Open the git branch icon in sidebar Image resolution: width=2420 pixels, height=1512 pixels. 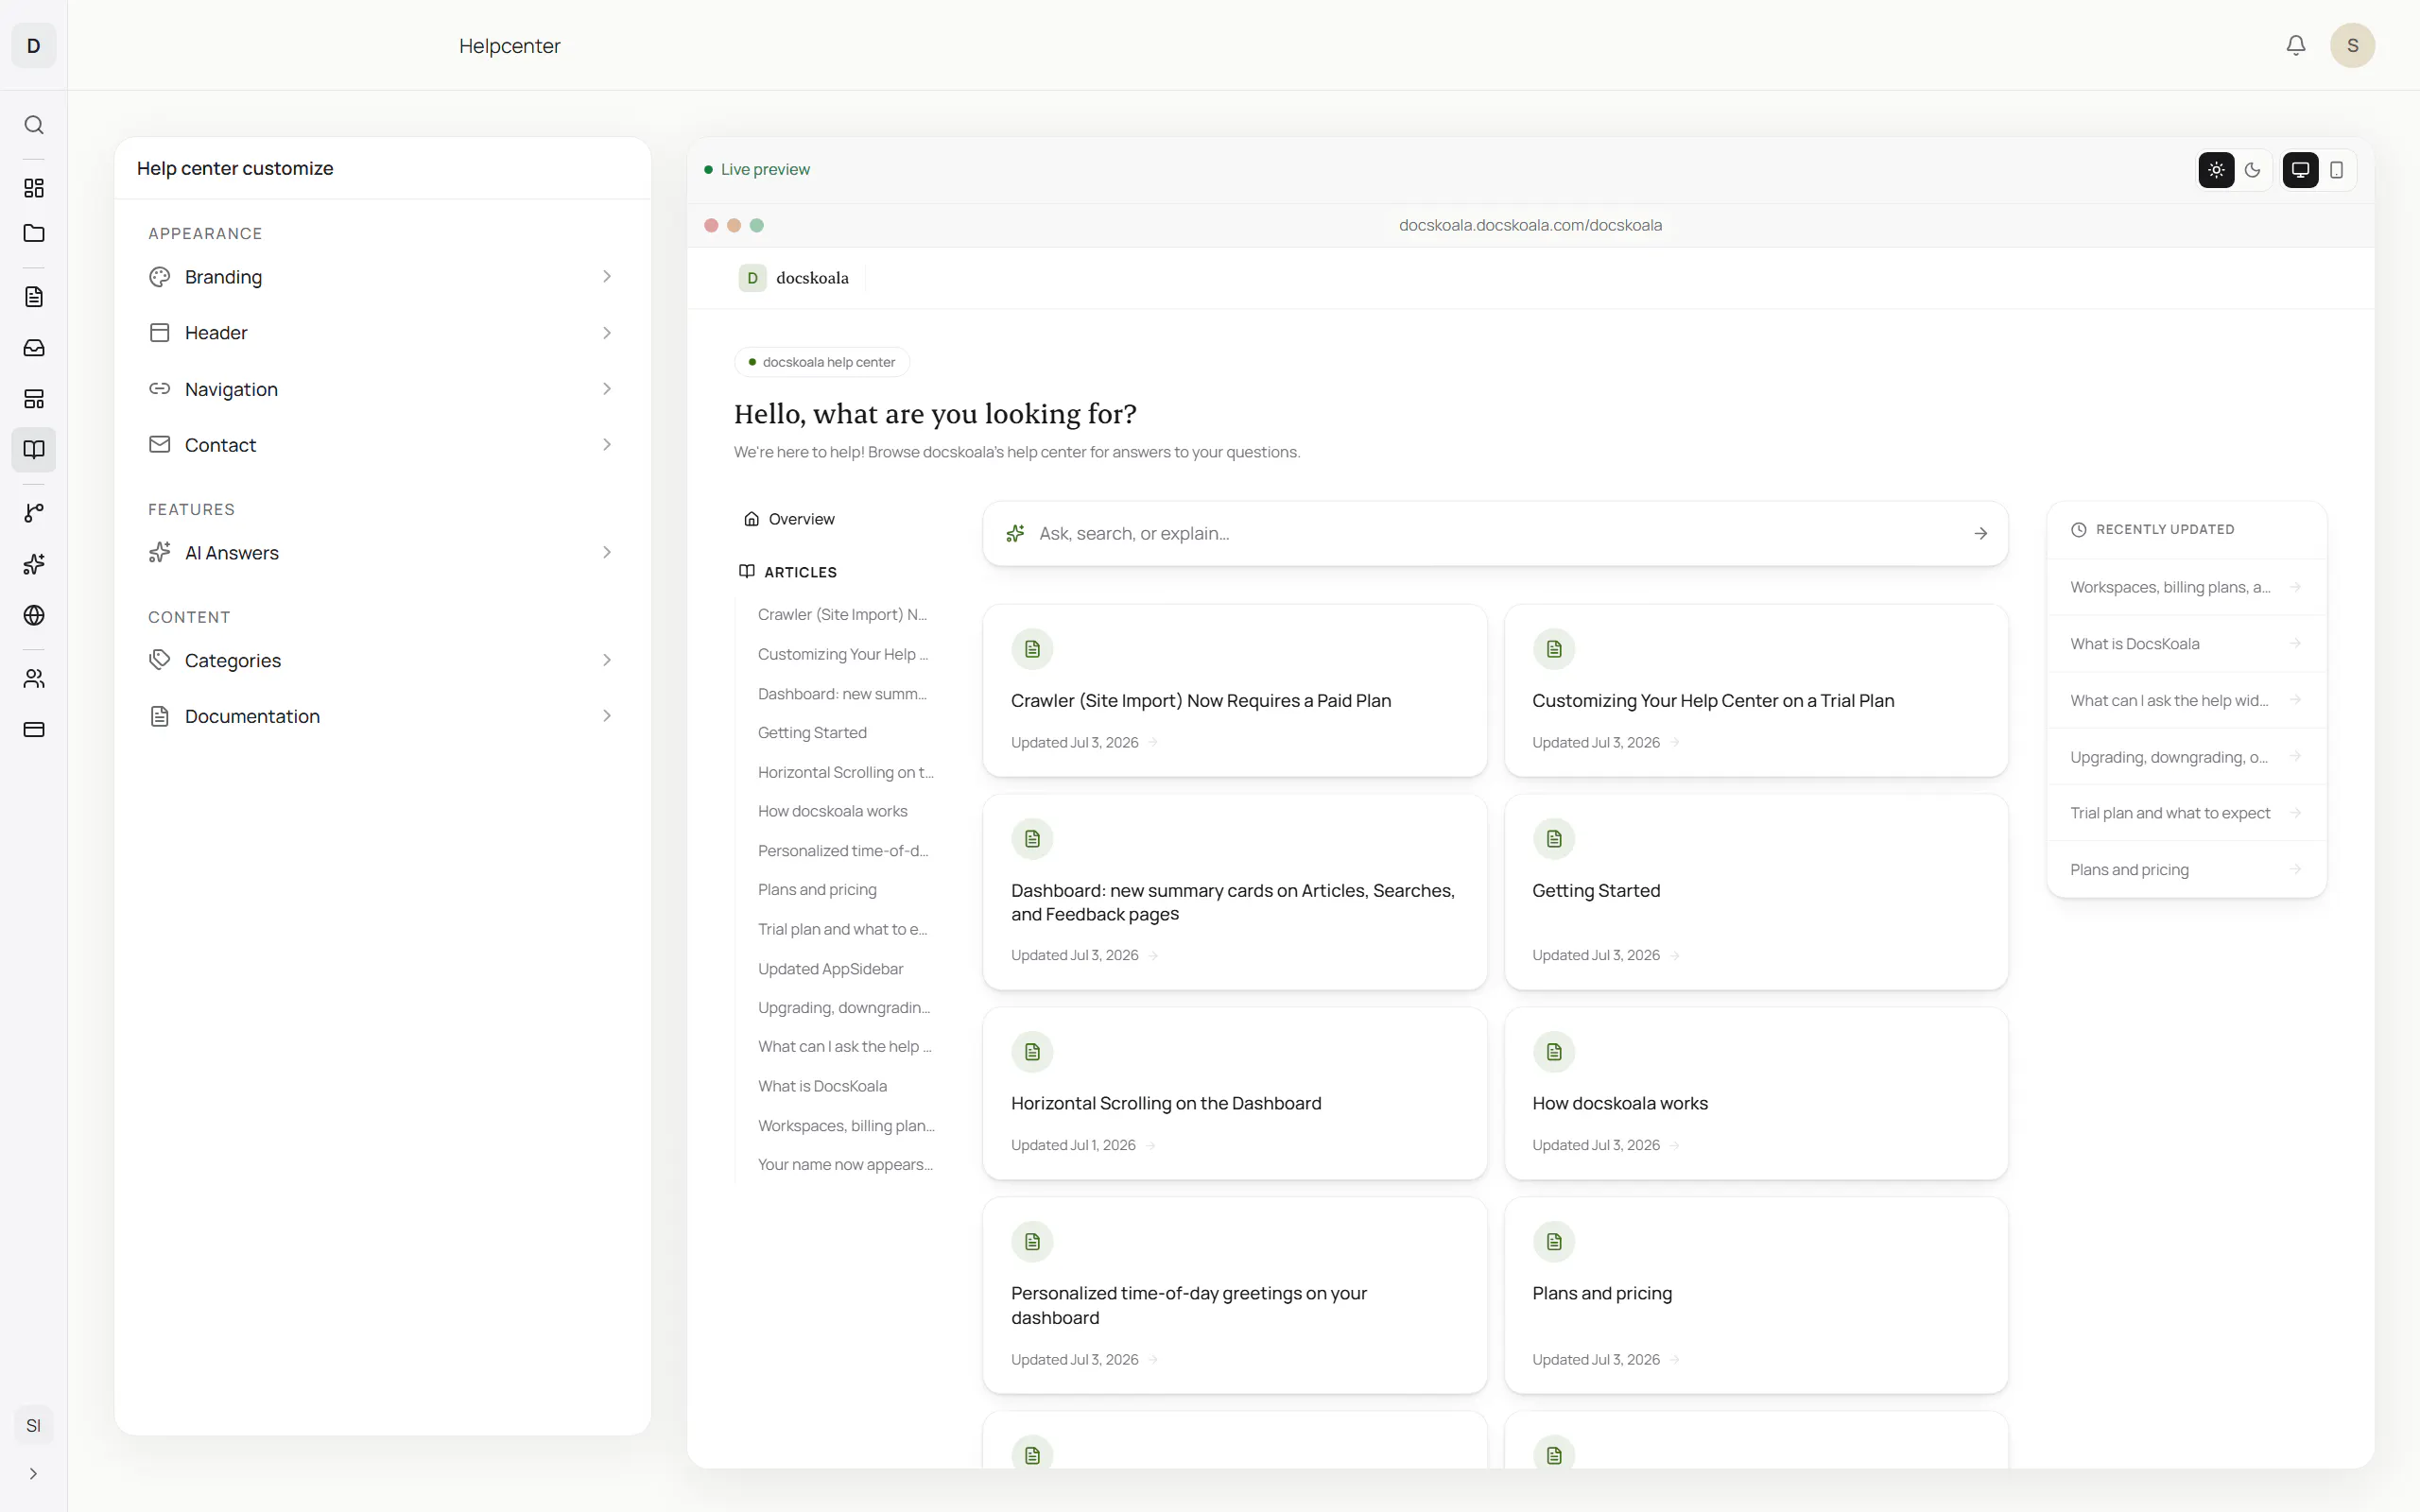click(34, 513)
